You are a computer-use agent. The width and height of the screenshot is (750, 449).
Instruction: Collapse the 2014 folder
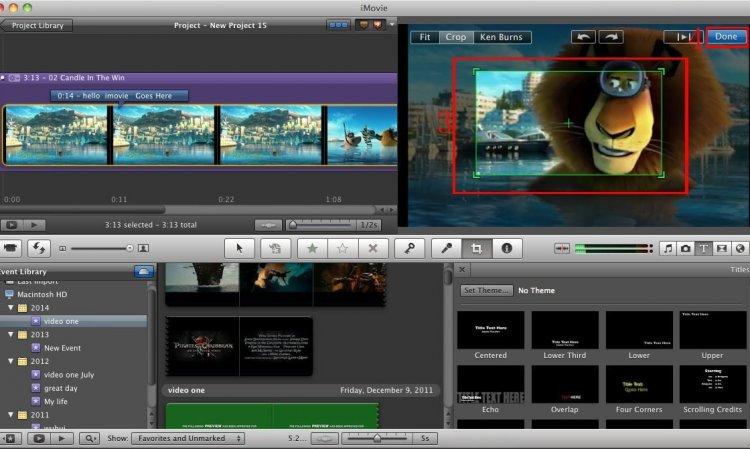[x=11, y=308]
